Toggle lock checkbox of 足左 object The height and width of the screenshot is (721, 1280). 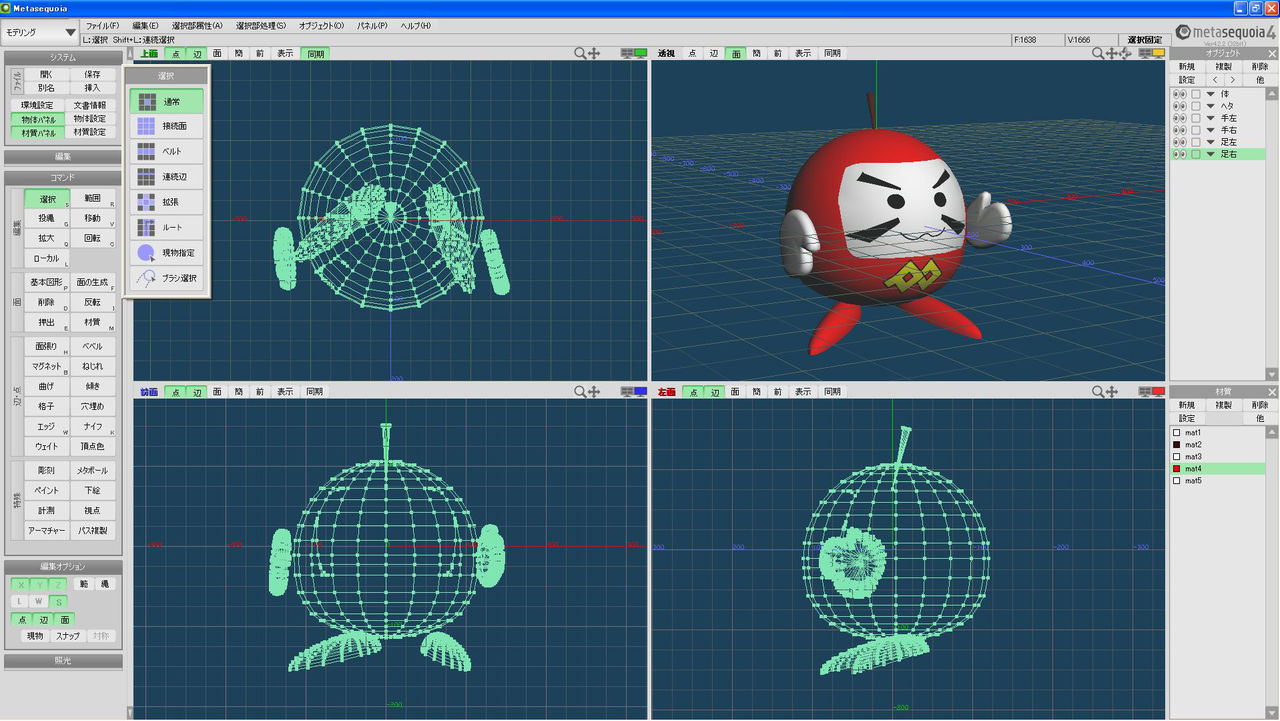pyautogui.click(x=1196, y=142)
